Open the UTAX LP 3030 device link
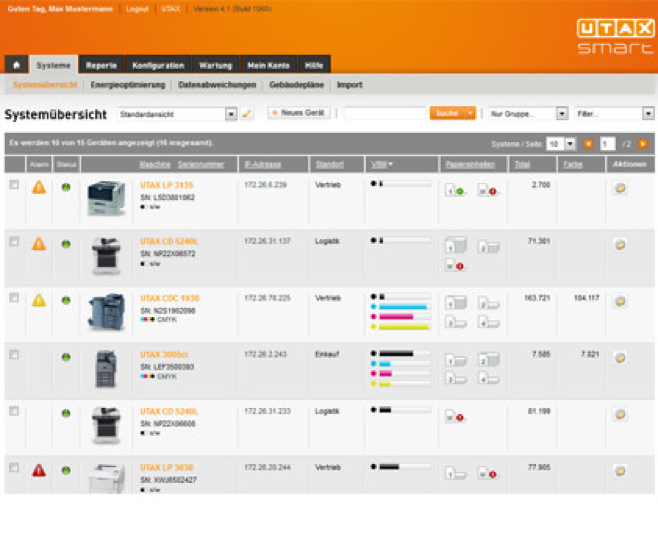658x550 pixels. tap(167, 467)
